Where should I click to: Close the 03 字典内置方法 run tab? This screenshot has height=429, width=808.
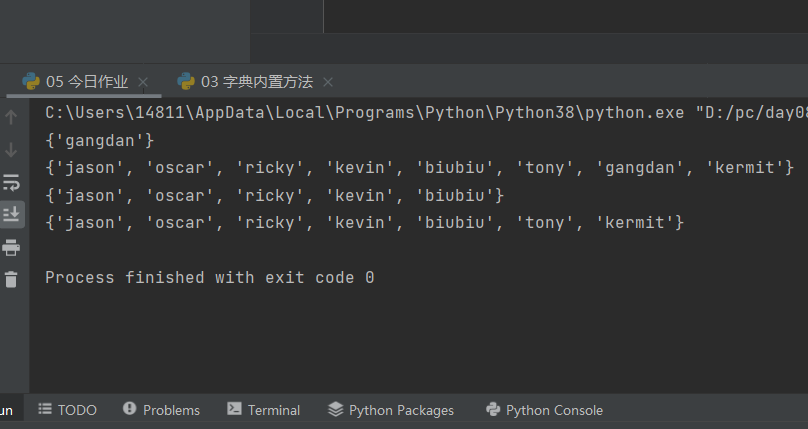click(x=328, y=82)
